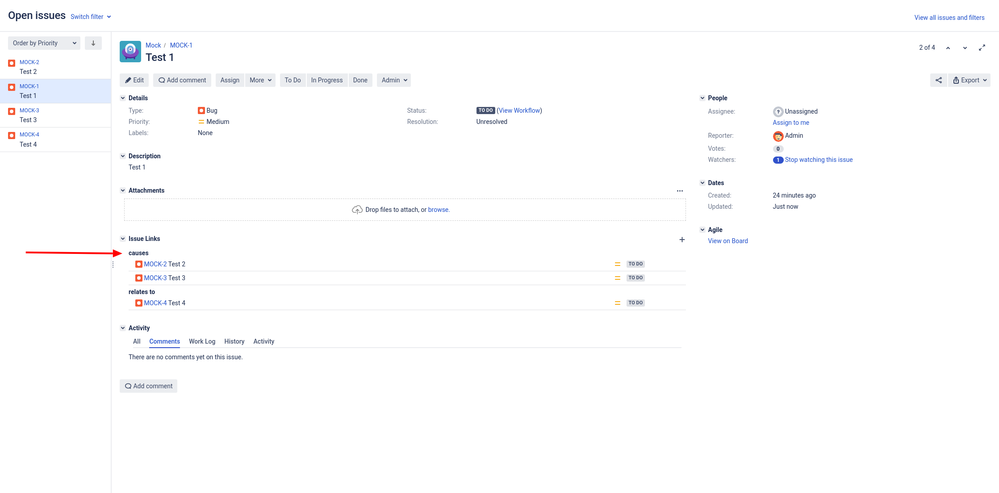The width and height of the screenshot is (999, 493).
Task: Collapse the Agile section
Action: point(703,229)
